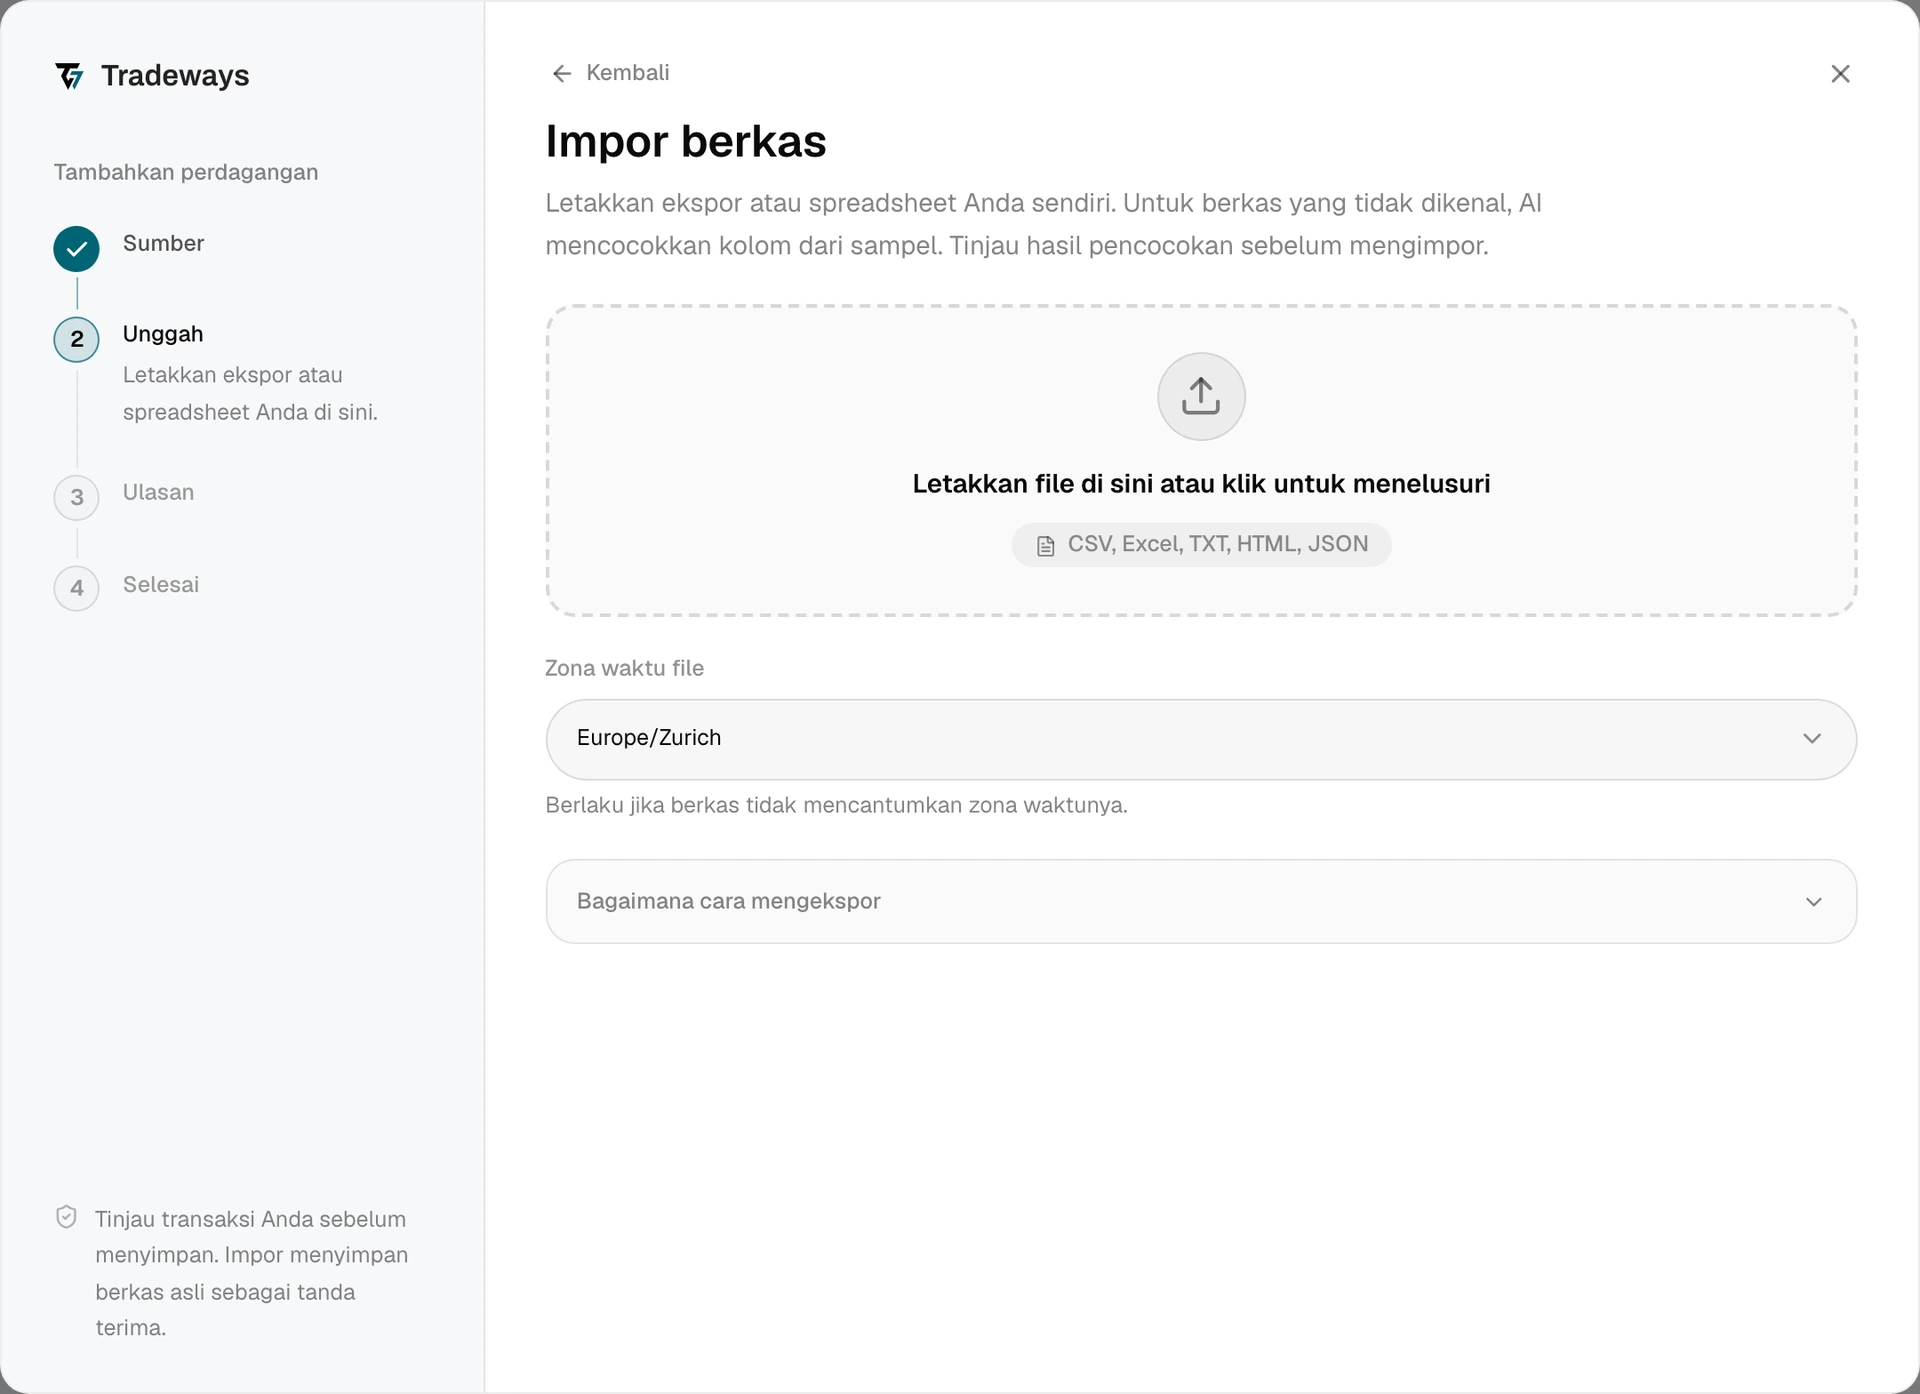The height and width of the screenshot is (1394, 1920).
Task: Expand the Bagaimana cara mengekspor section
Action: 1201,901
